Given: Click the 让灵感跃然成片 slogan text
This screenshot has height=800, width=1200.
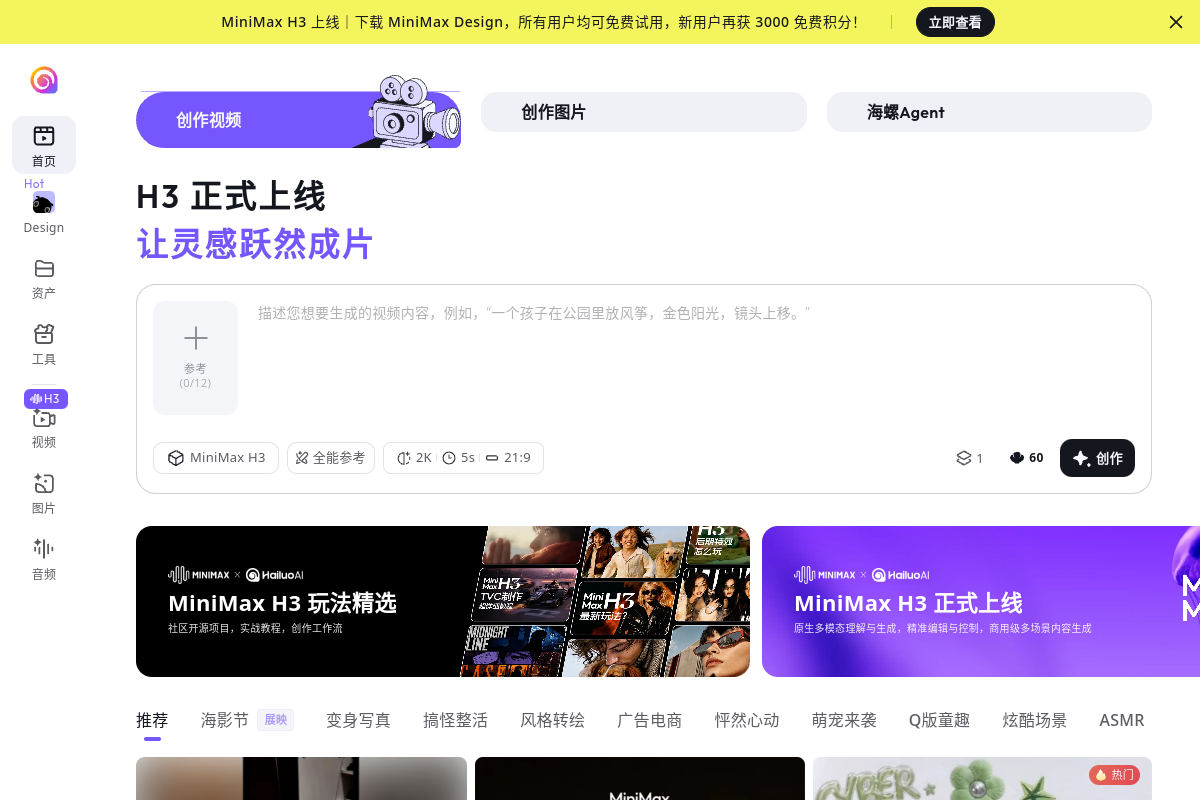Looking at the screenshot, I should pyautogui.click(x=255, y=244).
